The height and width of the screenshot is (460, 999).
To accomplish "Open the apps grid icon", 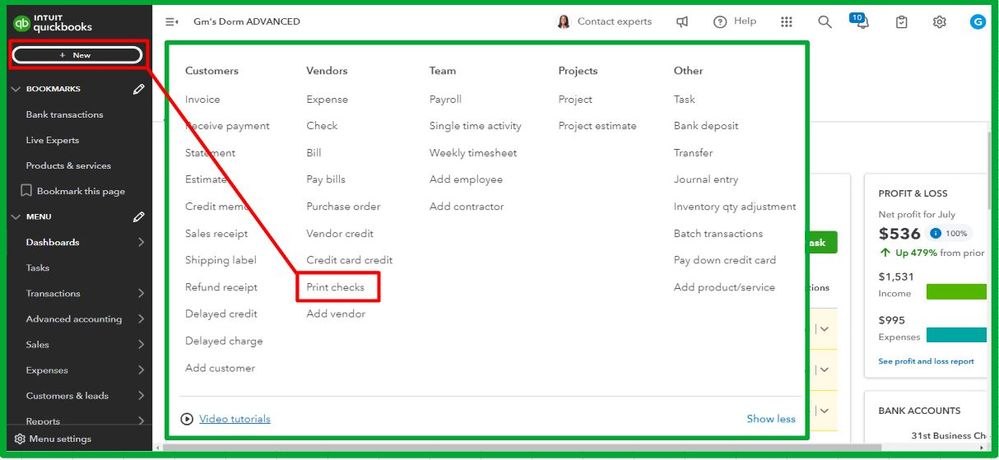I will [x=786, y=22].
